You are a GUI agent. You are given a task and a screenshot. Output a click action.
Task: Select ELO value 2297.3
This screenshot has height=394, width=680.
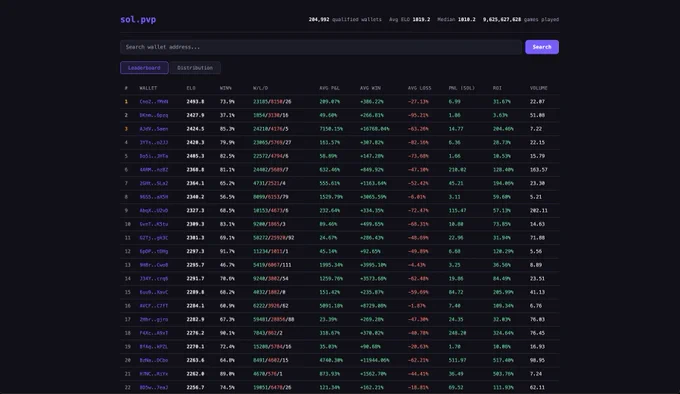point(195,251)
